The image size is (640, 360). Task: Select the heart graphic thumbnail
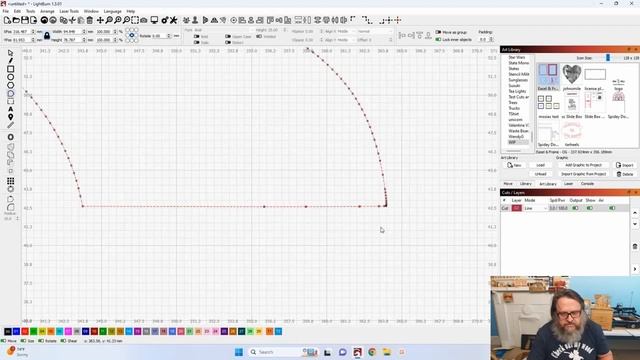click(x=571, y=74)
